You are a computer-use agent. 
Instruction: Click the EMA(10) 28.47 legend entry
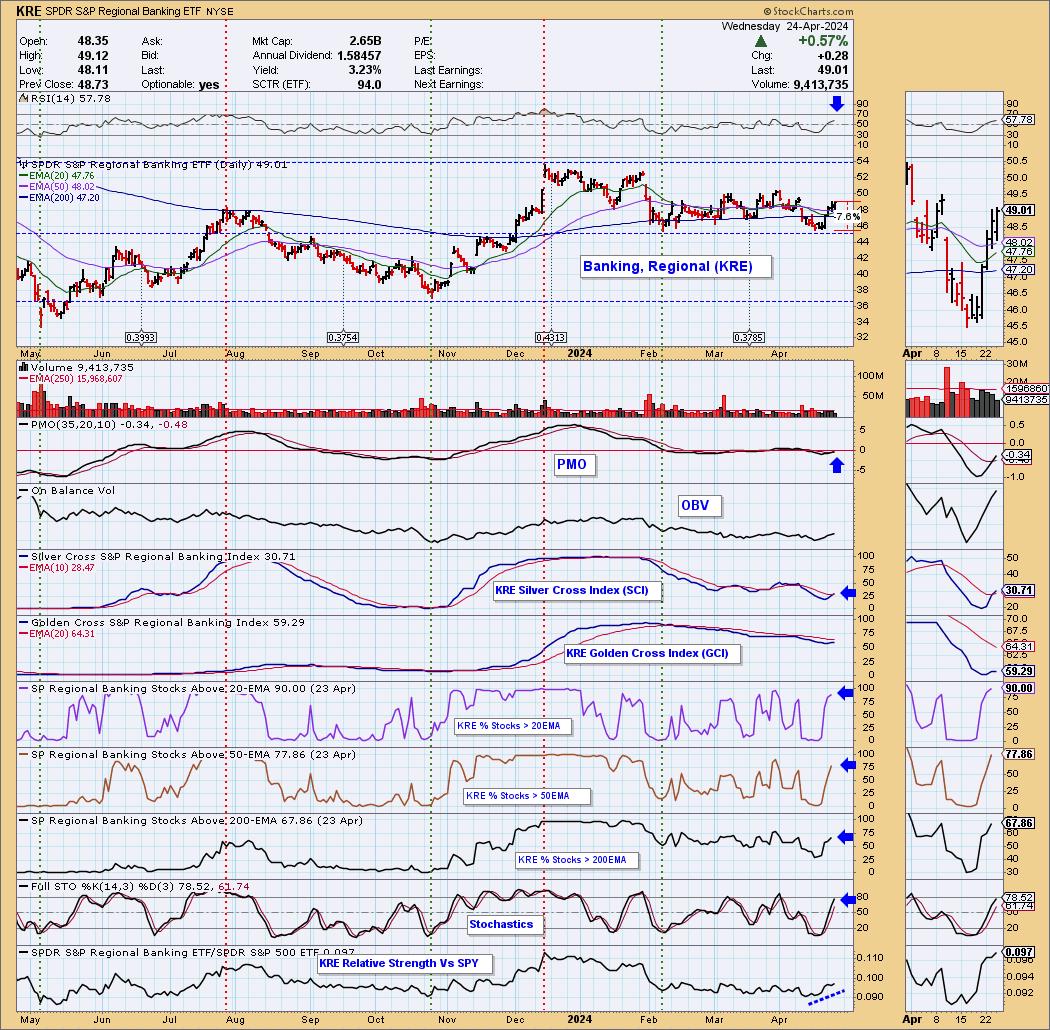(x=56, y=567)
